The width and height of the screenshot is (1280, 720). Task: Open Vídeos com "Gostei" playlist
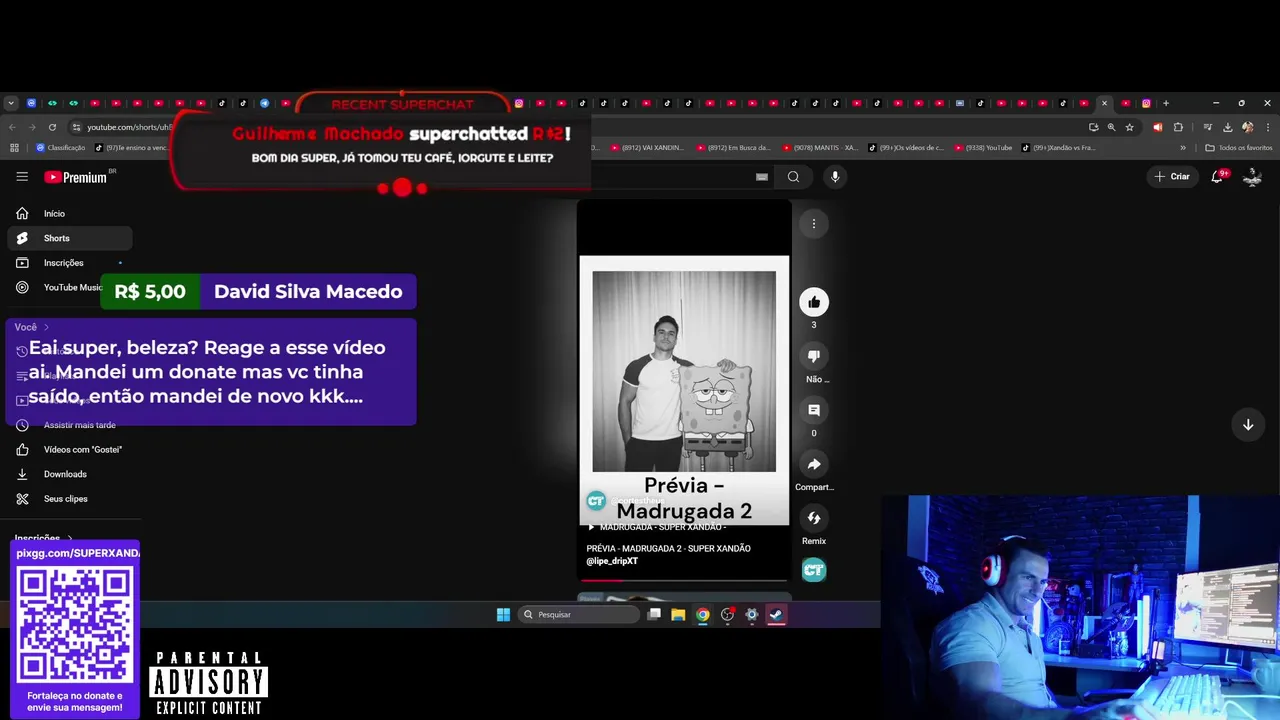[69, 449]
